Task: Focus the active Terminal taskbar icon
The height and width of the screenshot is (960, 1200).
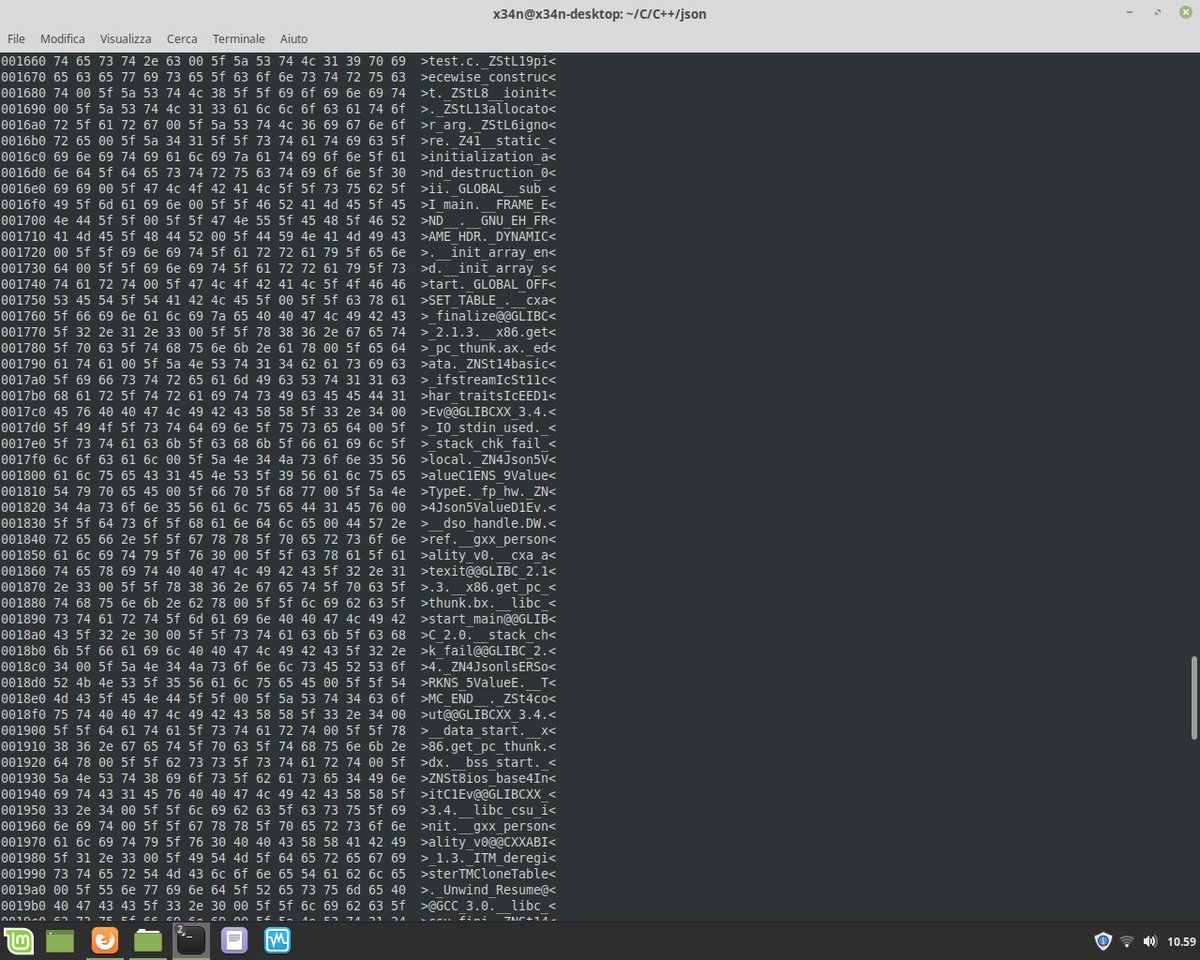Action: pyautogui.click(x=191, y=940)
